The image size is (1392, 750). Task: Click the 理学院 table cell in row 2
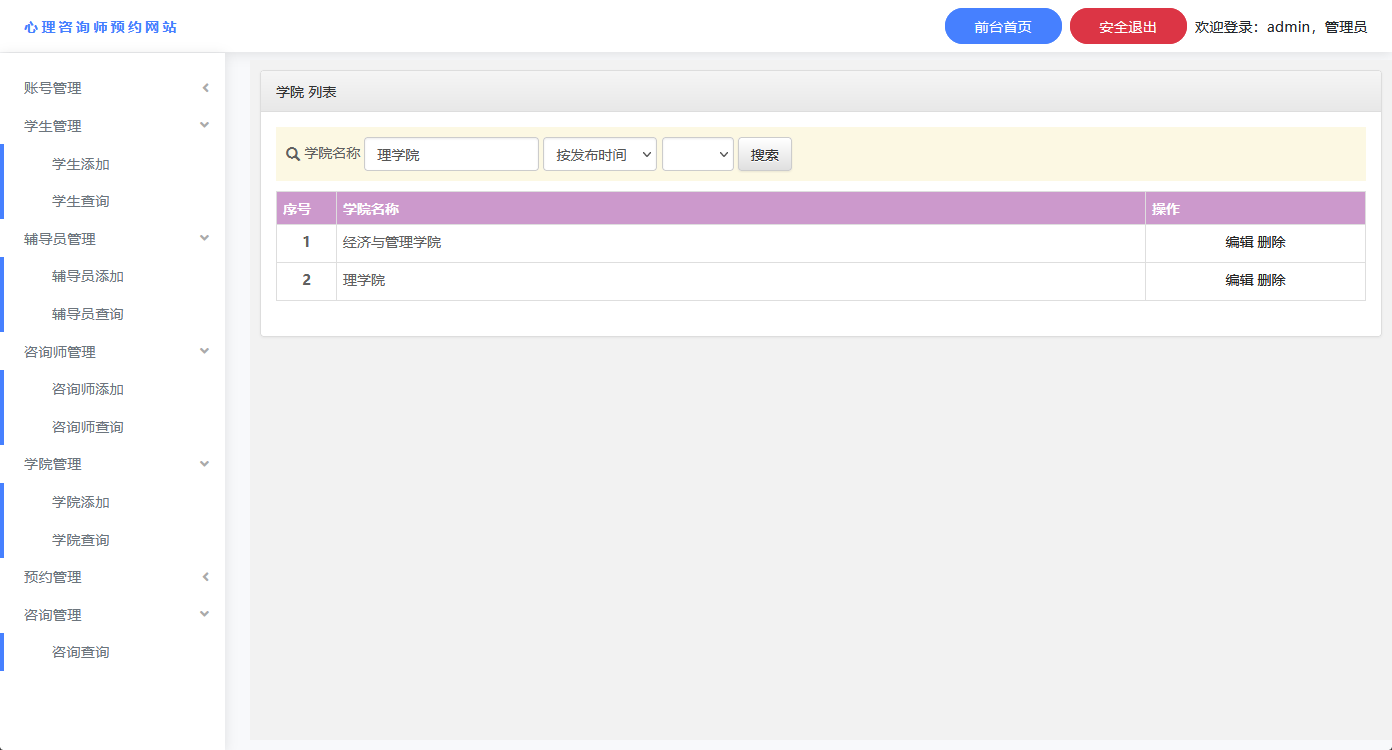tap(741, 280)
